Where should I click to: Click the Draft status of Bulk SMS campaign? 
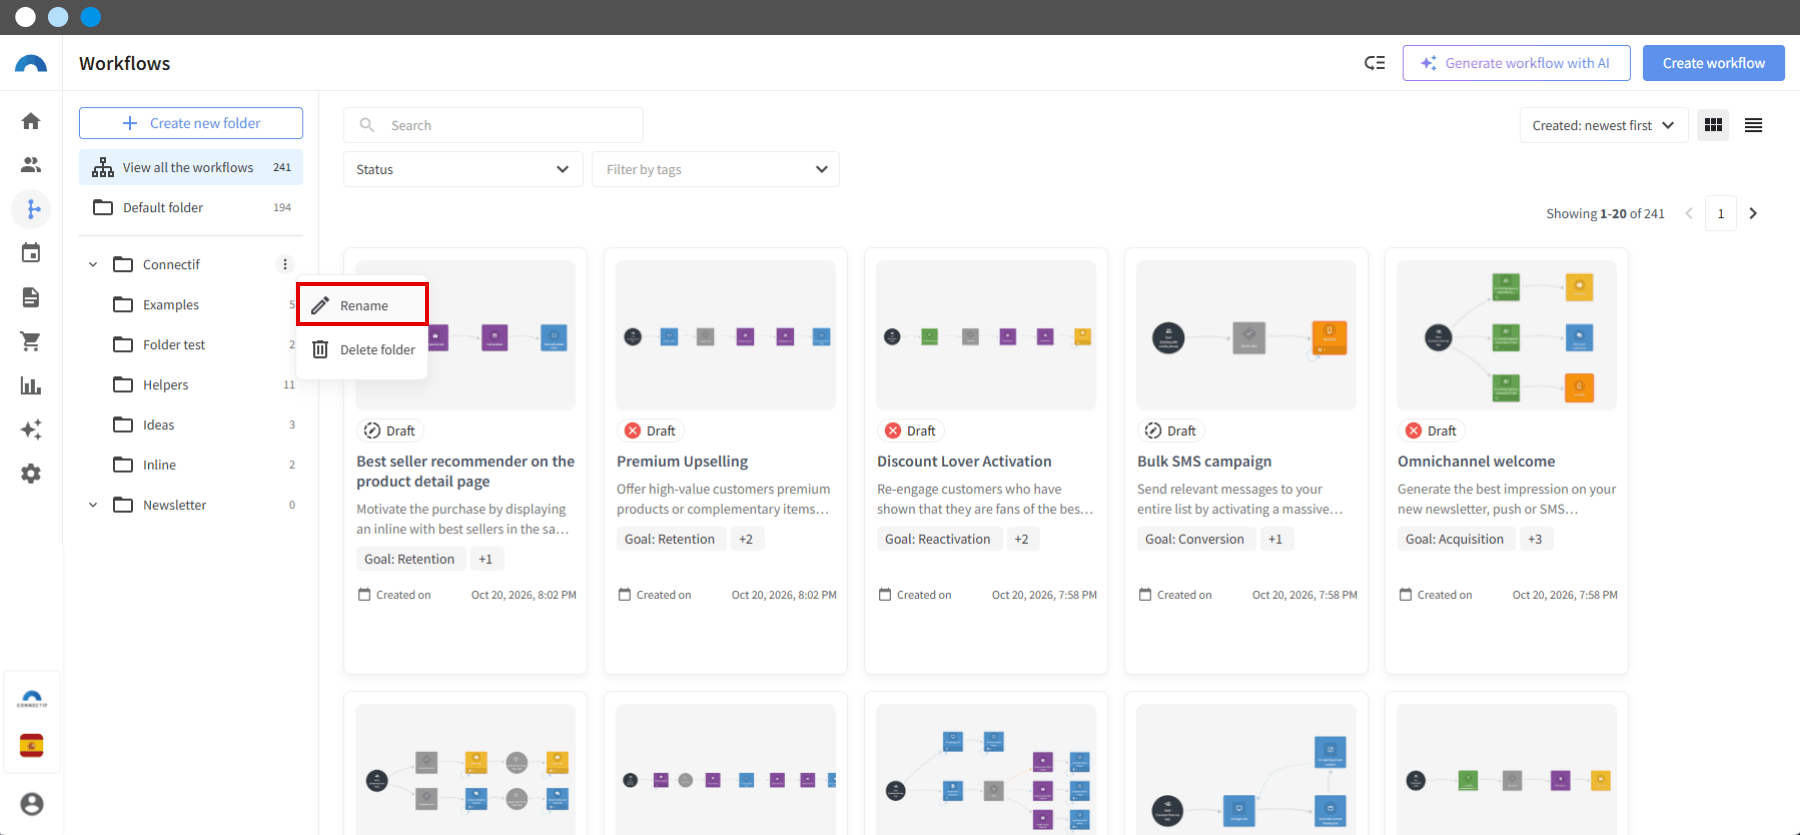(1170, 431)
